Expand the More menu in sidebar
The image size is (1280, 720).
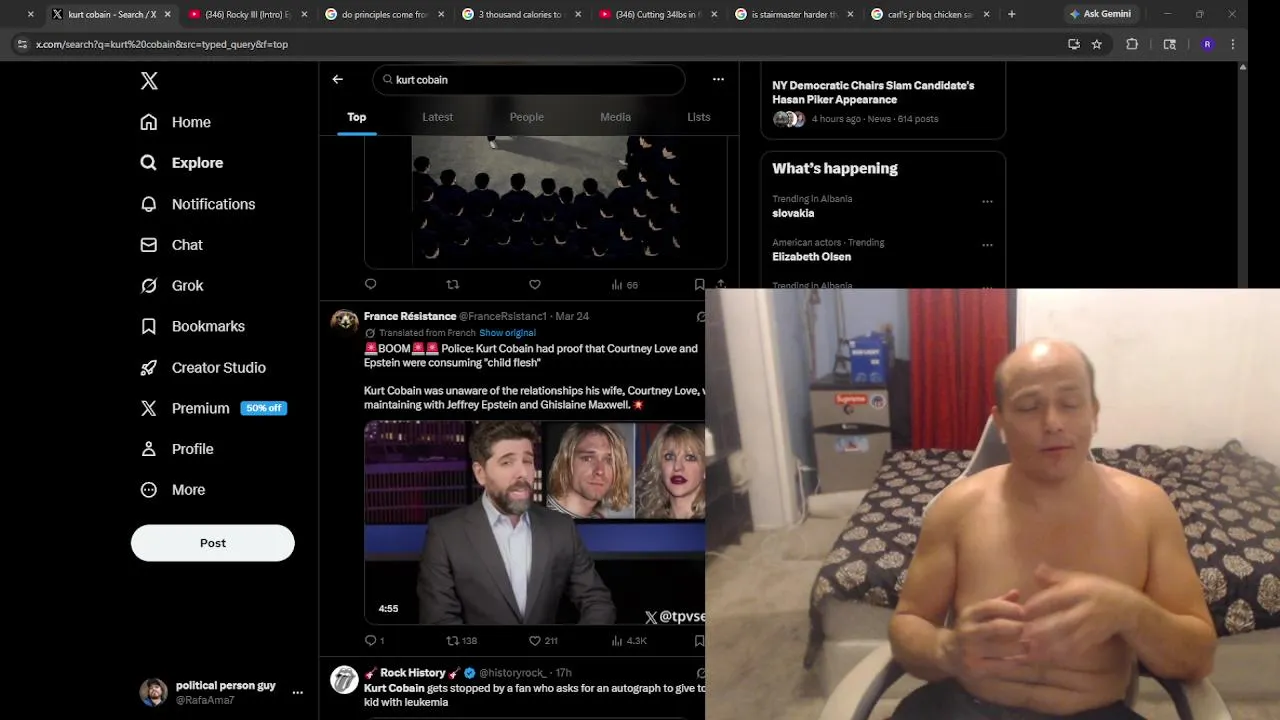point(173,490)
